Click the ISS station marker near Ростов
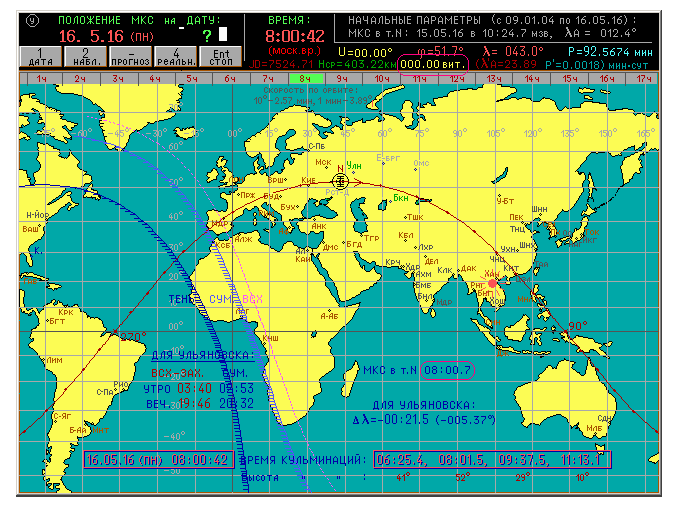This screenshot has height=510, width=679. pos(340,181)
